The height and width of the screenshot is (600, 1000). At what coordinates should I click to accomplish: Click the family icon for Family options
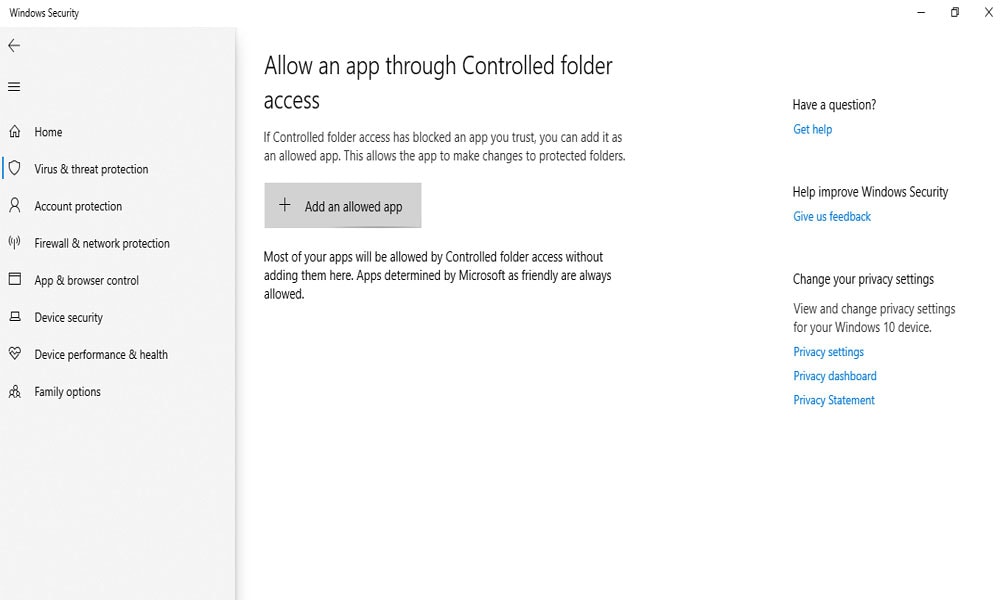pyautogui.click(x=15, y=391)
